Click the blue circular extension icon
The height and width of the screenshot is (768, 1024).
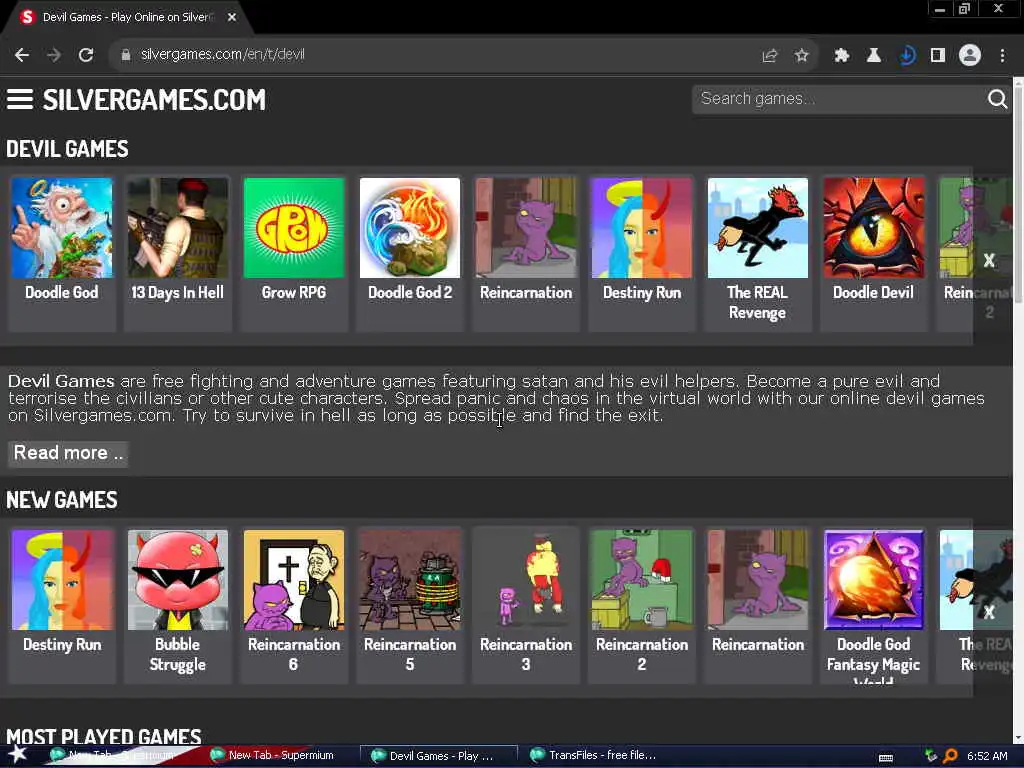click(x=906, y=56)
